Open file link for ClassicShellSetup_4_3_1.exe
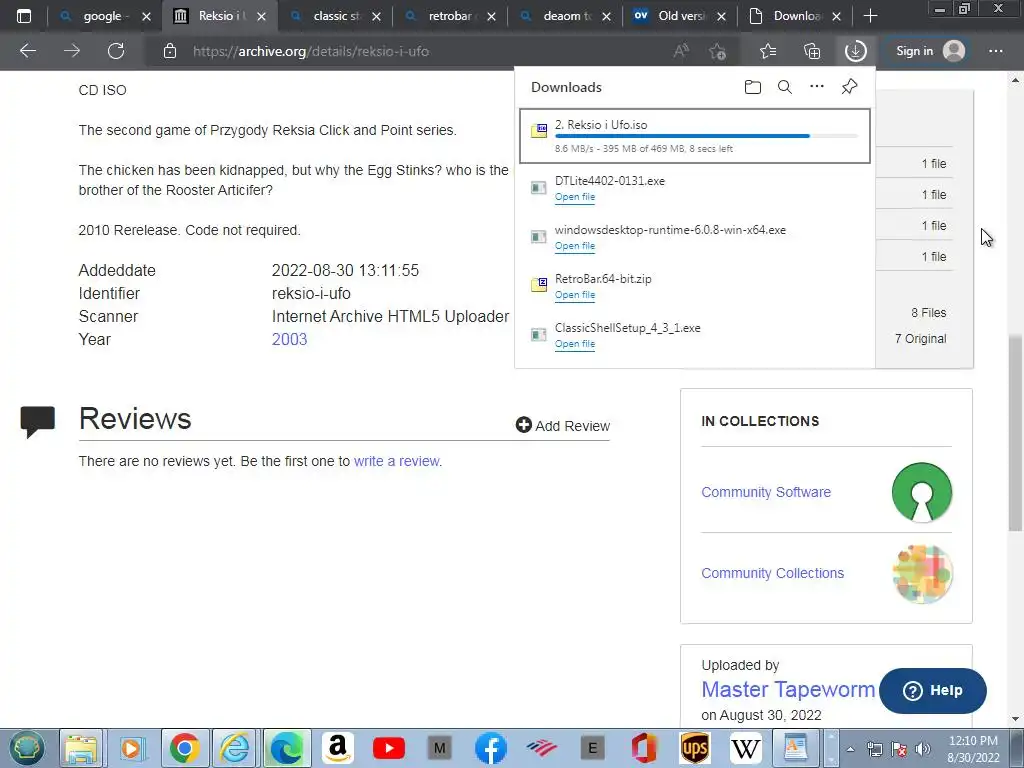 (x=575, y=344)
